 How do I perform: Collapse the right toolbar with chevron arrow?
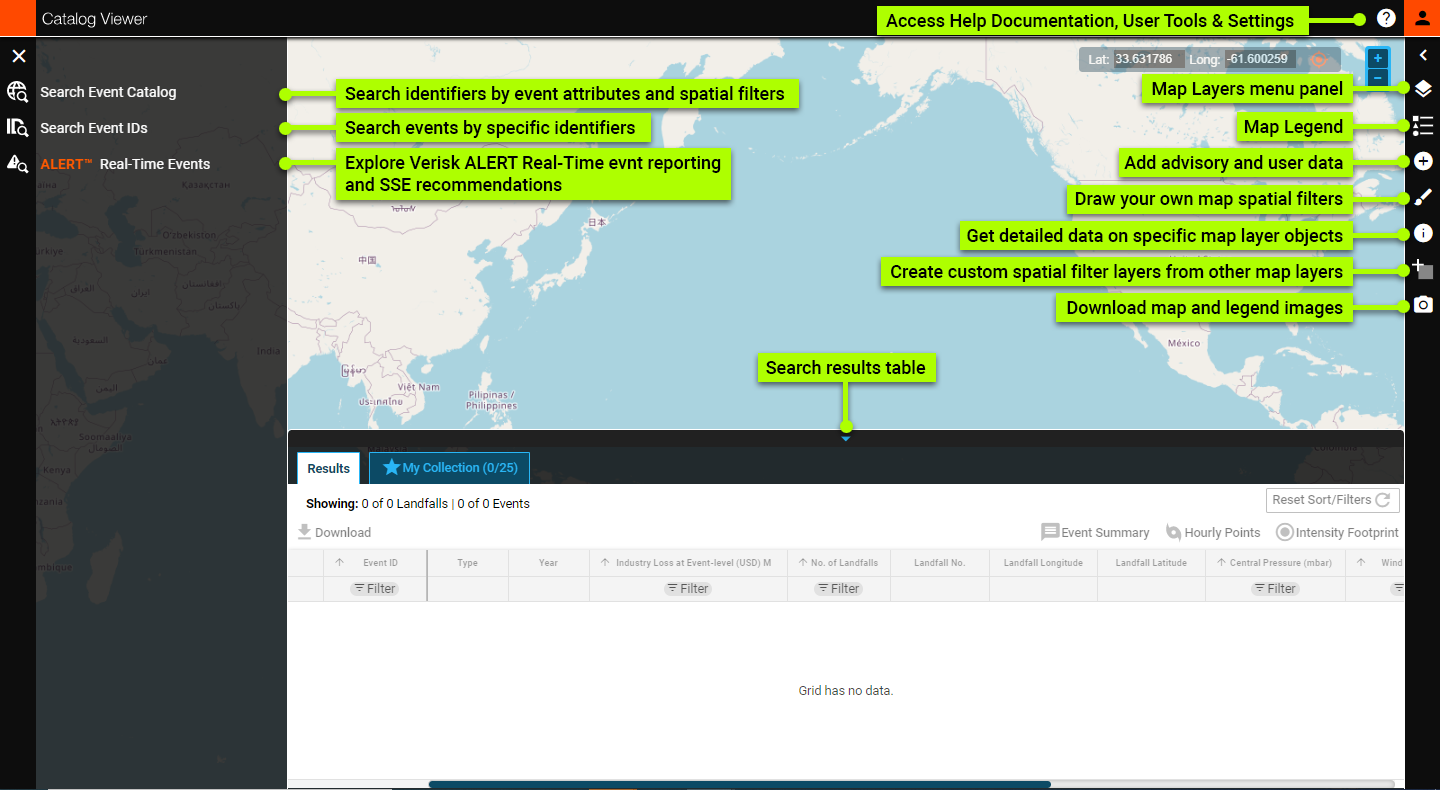1423,56
